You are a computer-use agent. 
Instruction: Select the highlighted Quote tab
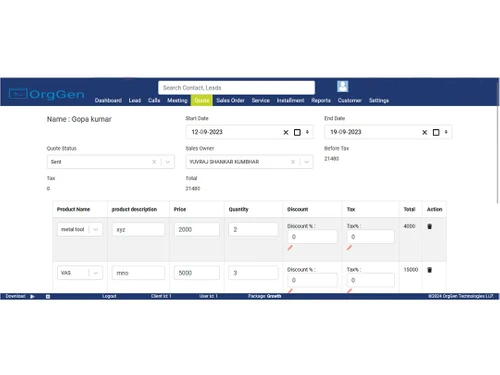click(x=201, y=100)
